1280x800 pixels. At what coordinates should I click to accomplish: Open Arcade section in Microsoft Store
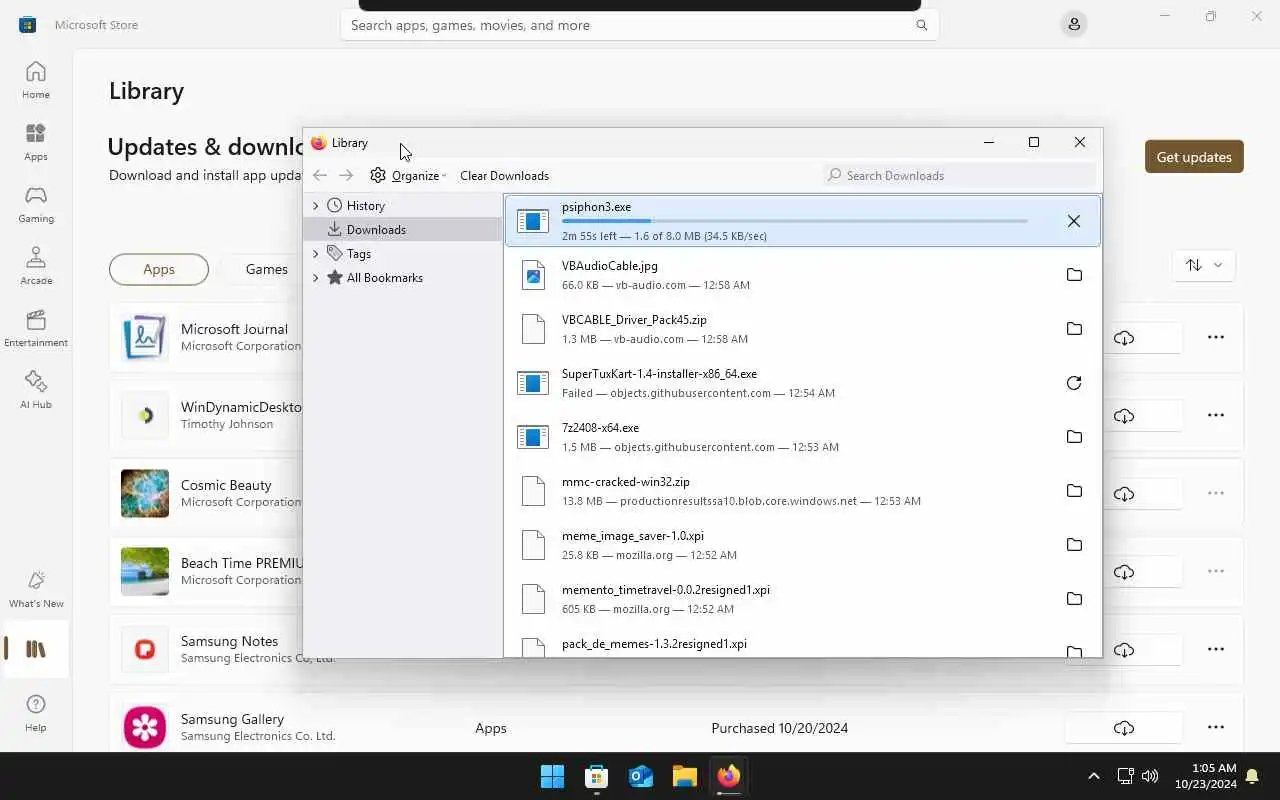36,266
